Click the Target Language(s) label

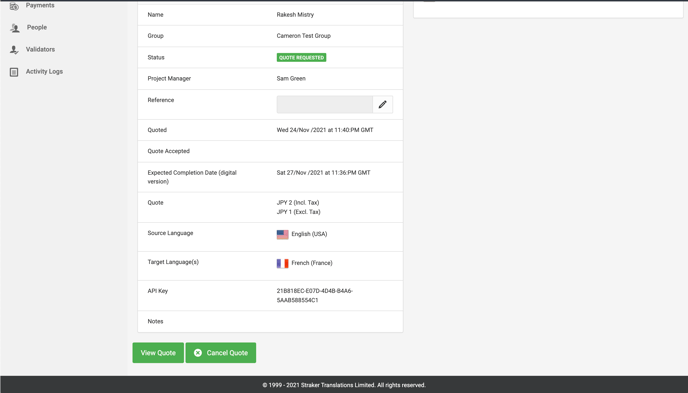click(173, 262)
